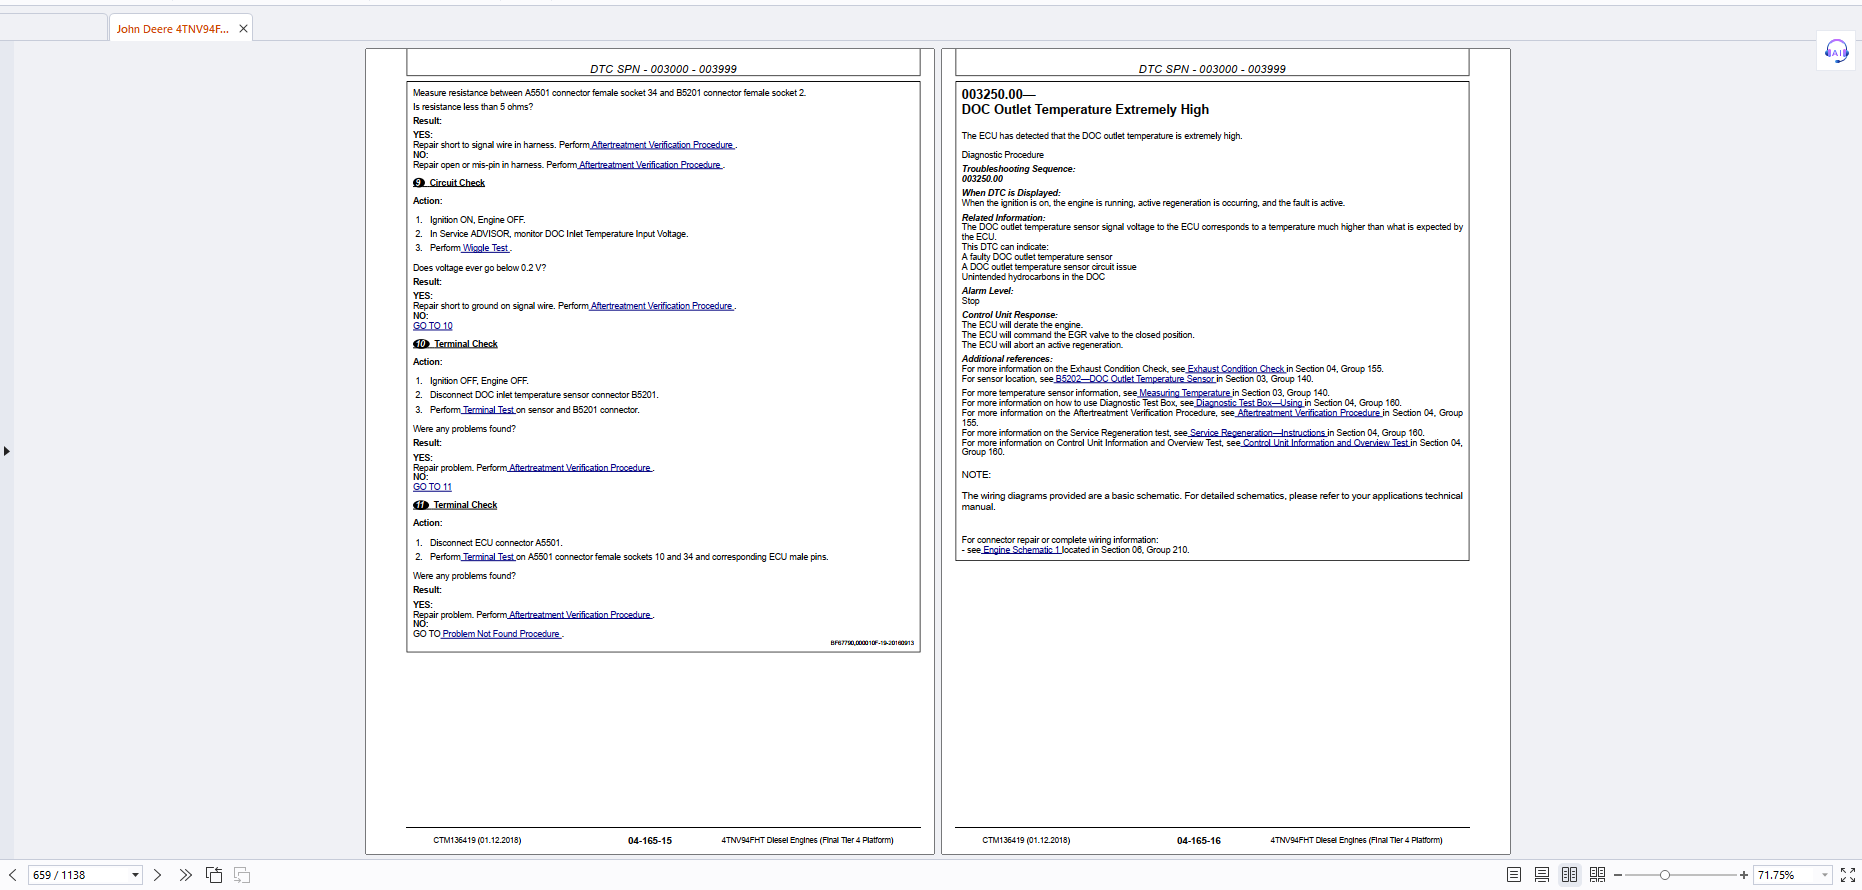1862x890 pixels.
Task: Open the AI assistant headset icon
Action: [1836, 51]
